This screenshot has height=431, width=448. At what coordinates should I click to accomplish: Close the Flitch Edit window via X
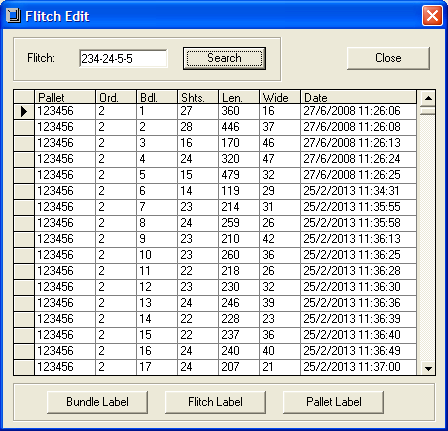[x=432, y=16]
